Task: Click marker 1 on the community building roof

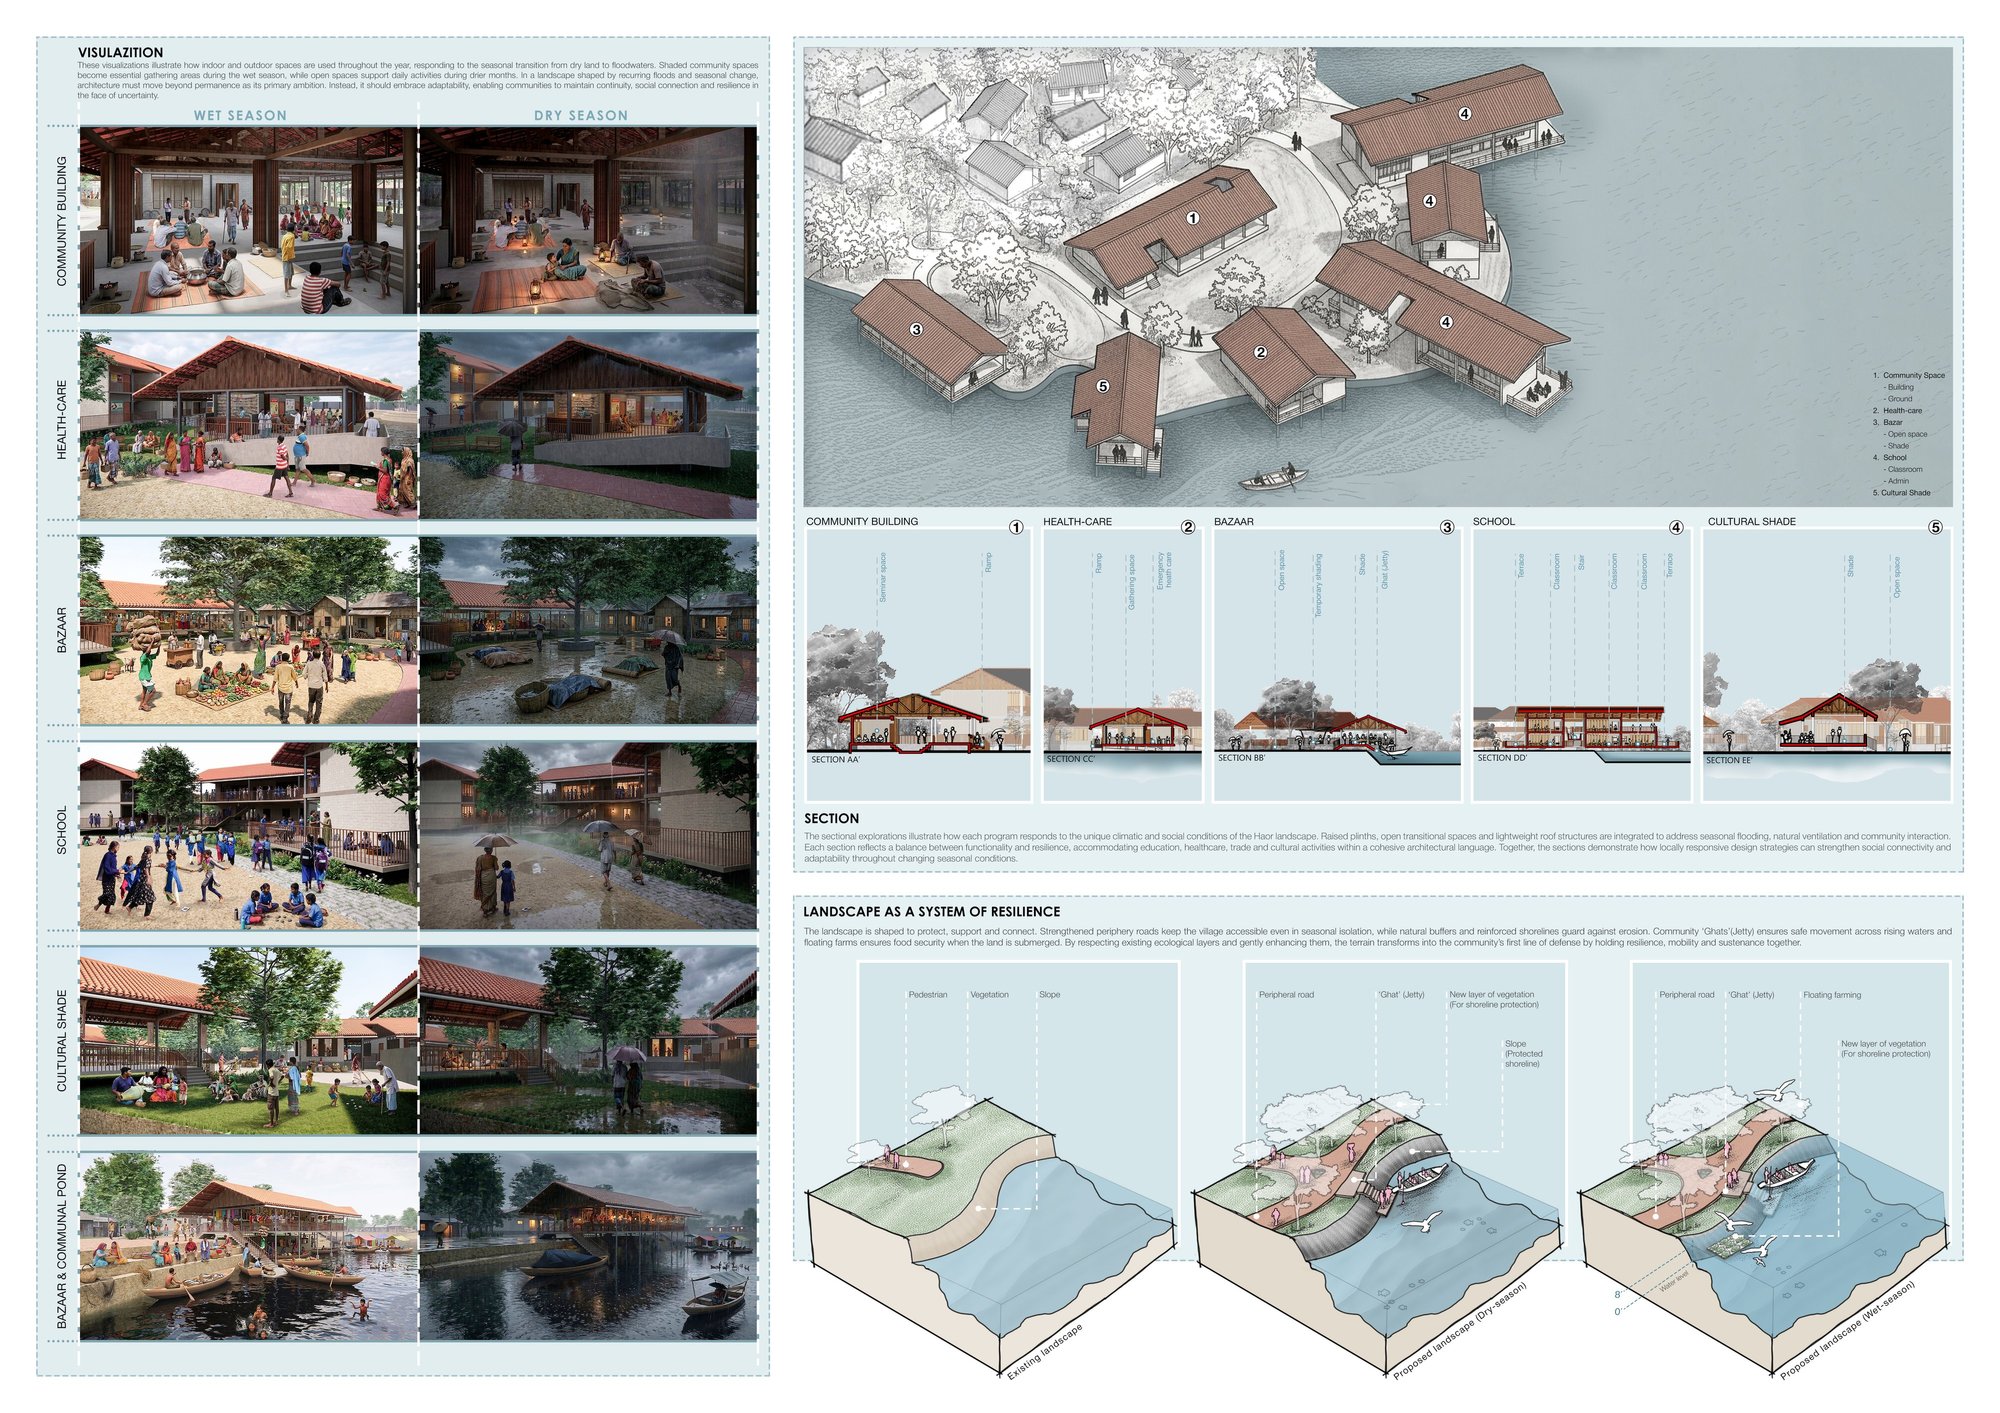Action: (1192, 218)
